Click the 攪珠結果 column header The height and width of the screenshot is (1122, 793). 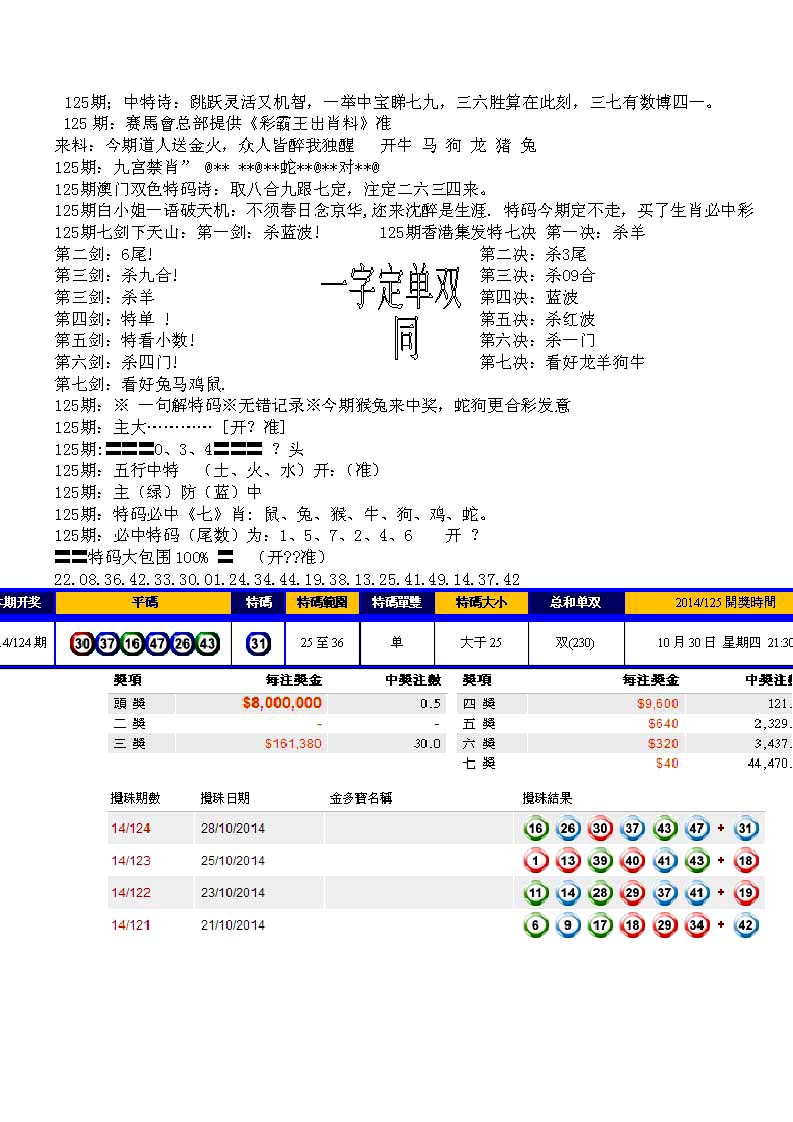pos(548,798)
